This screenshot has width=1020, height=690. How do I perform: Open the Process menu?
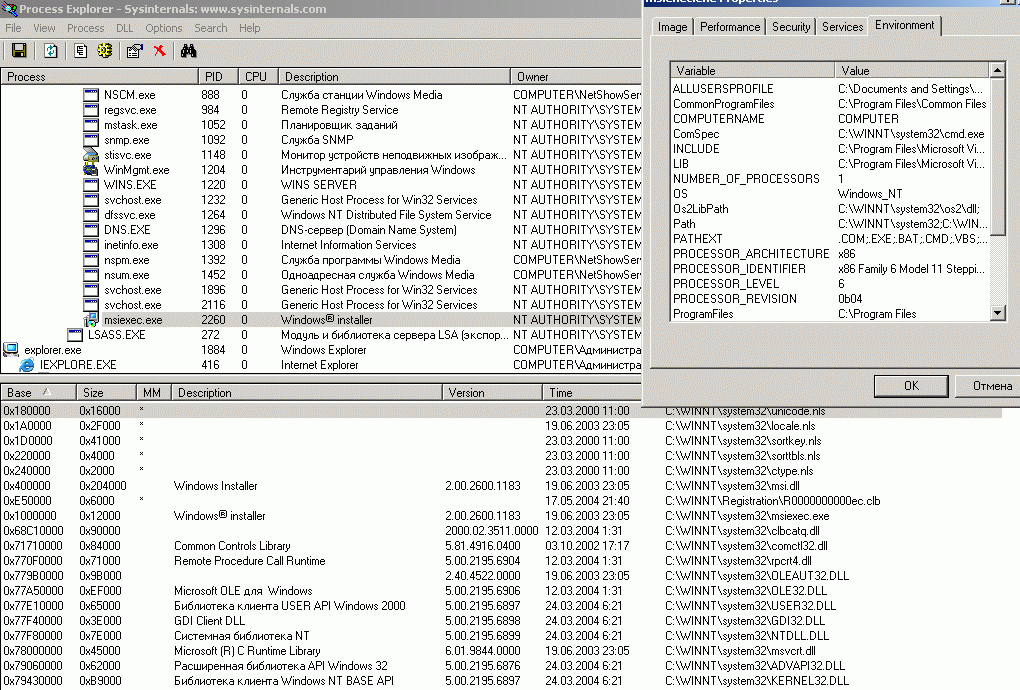(x=85, y=28)
